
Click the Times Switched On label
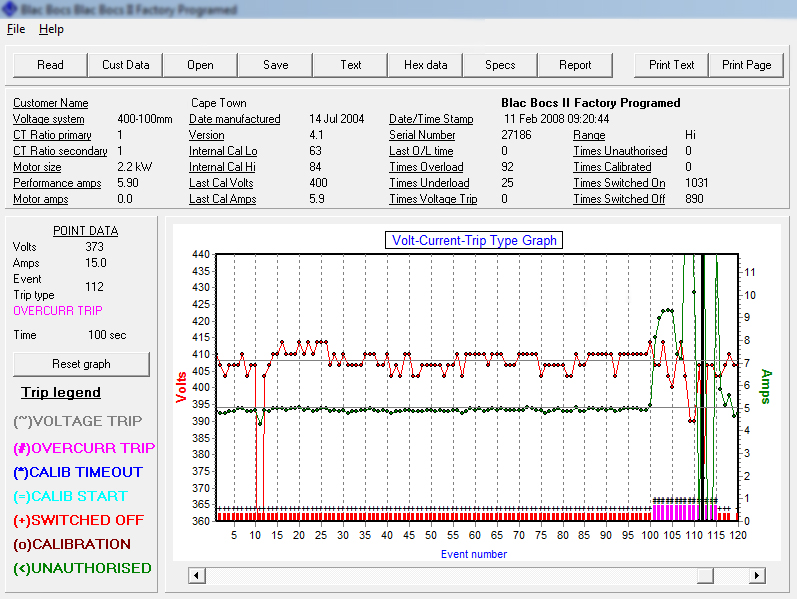(620, 183)
